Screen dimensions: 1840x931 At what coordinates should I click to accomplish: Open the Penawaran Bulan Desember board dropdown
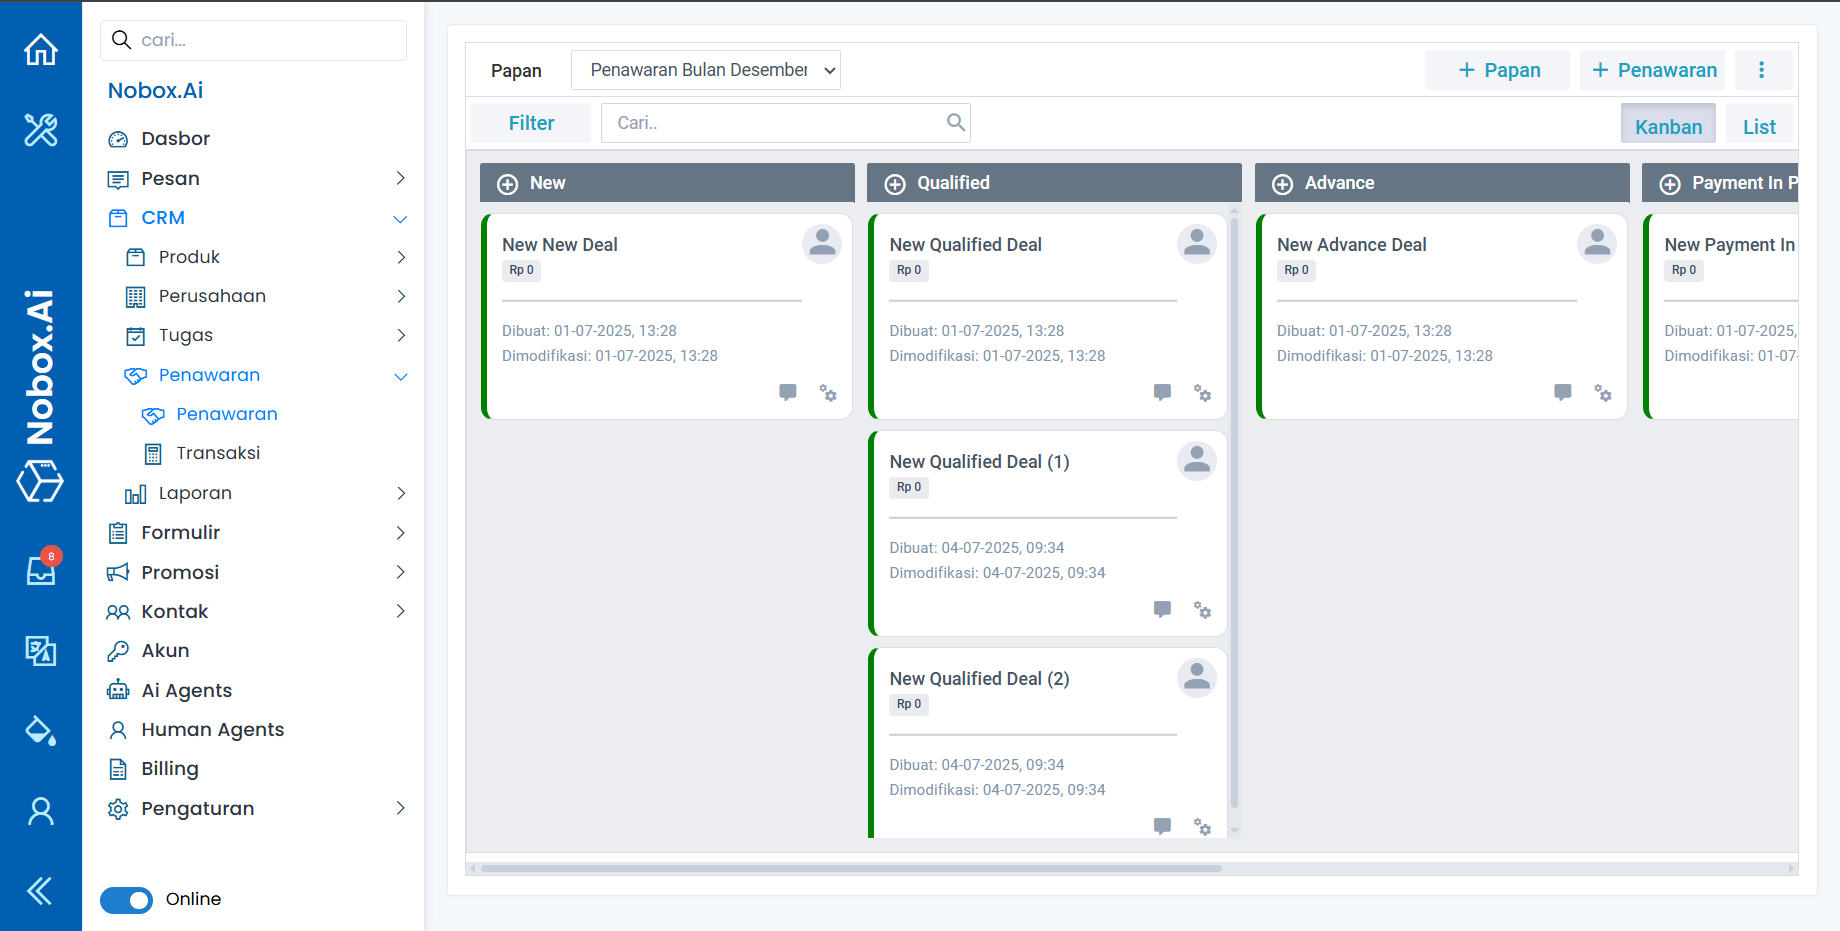[706, 70]
